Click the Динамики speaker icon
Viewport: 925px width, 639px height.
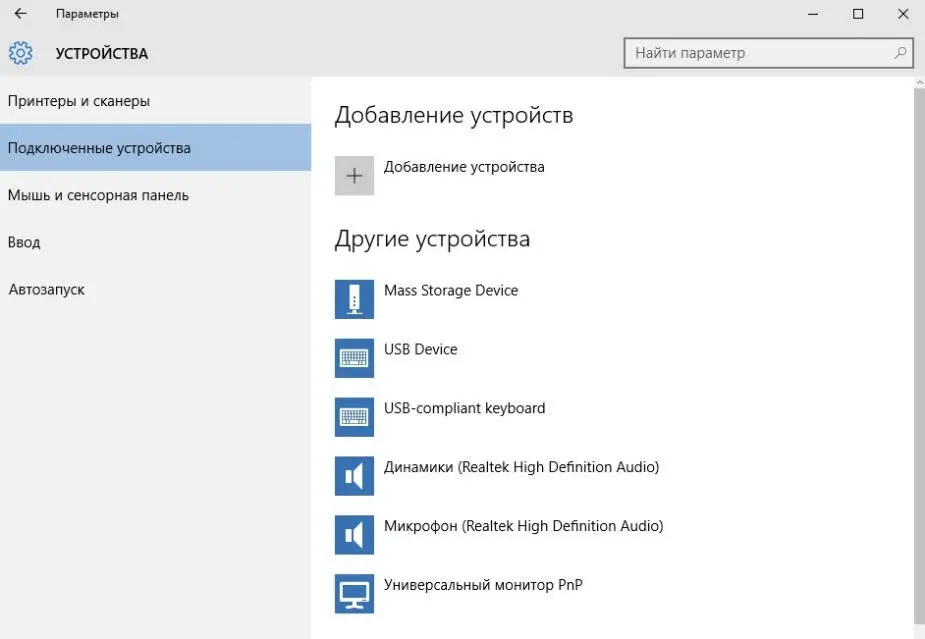pyautogui.click(x=354, y=476)
